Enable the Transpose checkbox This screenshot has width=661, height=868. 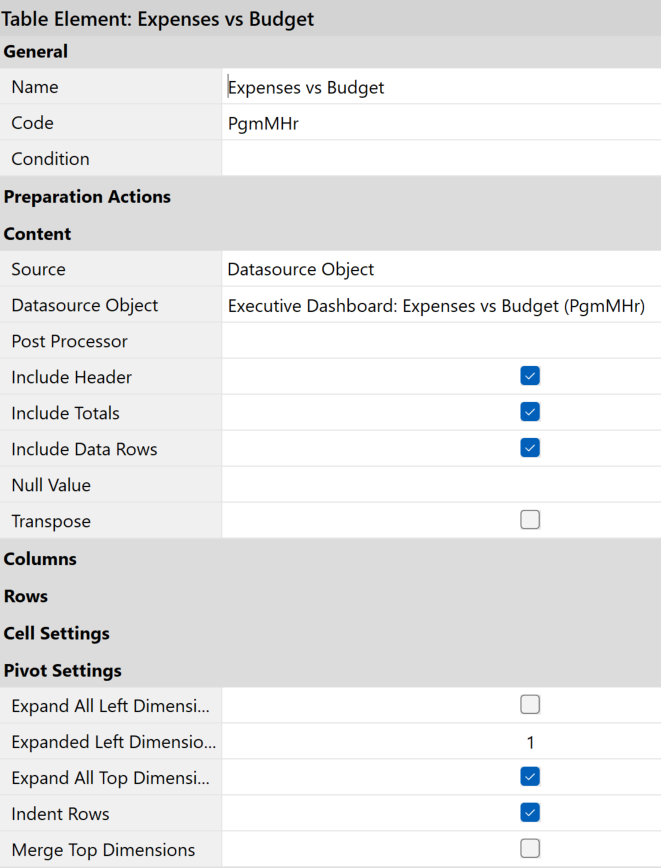[530, 521]
